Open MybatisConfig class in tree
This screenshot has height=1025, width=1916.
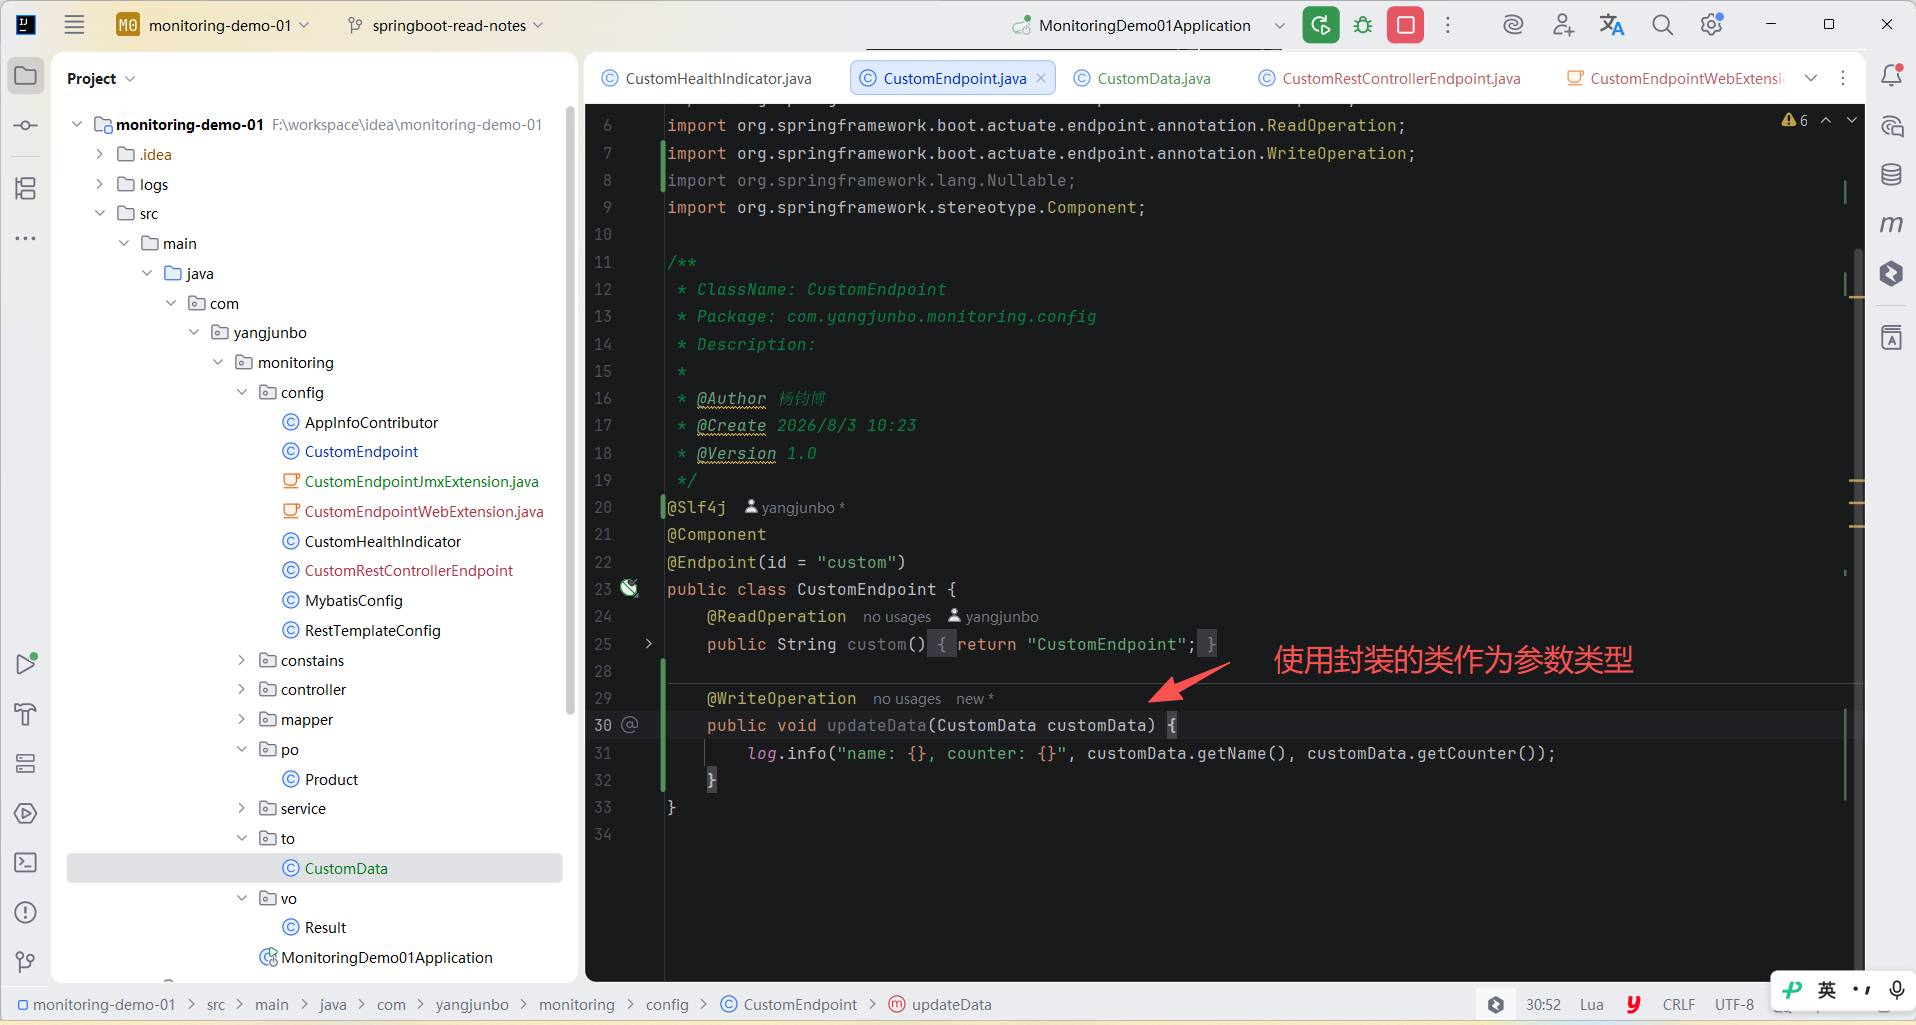(x=353, y=600)
